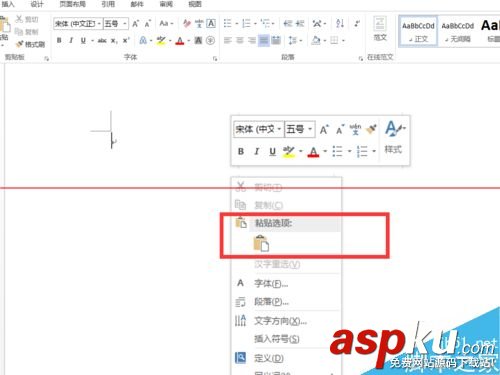The height and width of the screenshot is (375, 500).
Task: Open Paragraph group dialog launcher
Action: tap(360, 59)
